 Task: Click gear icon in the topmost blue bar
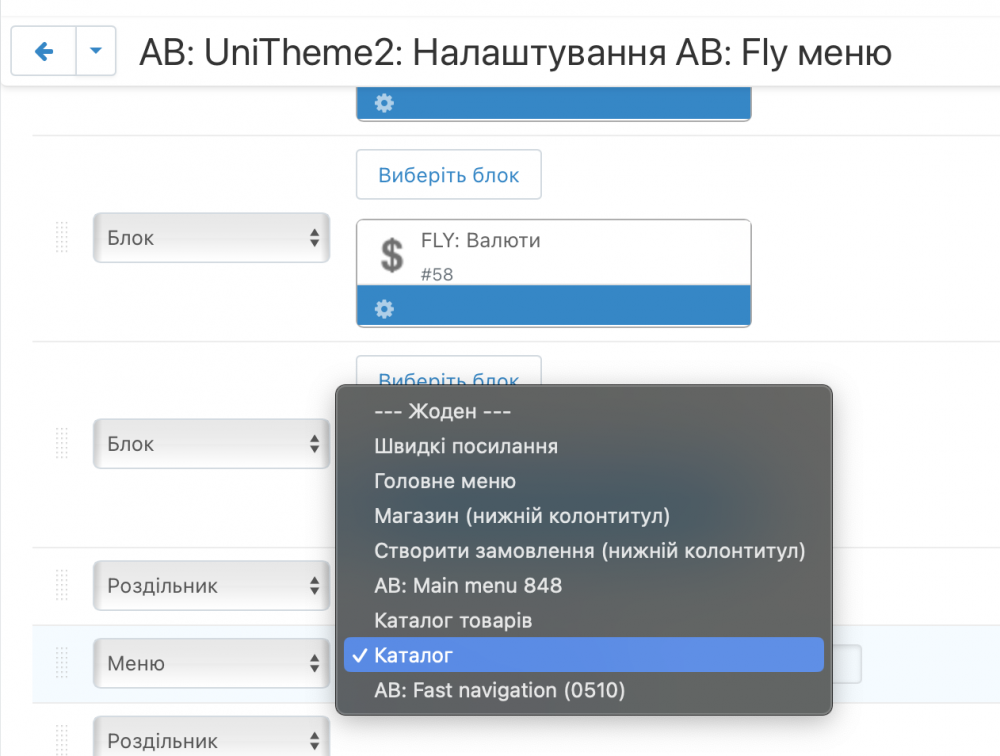pos(384,103)
